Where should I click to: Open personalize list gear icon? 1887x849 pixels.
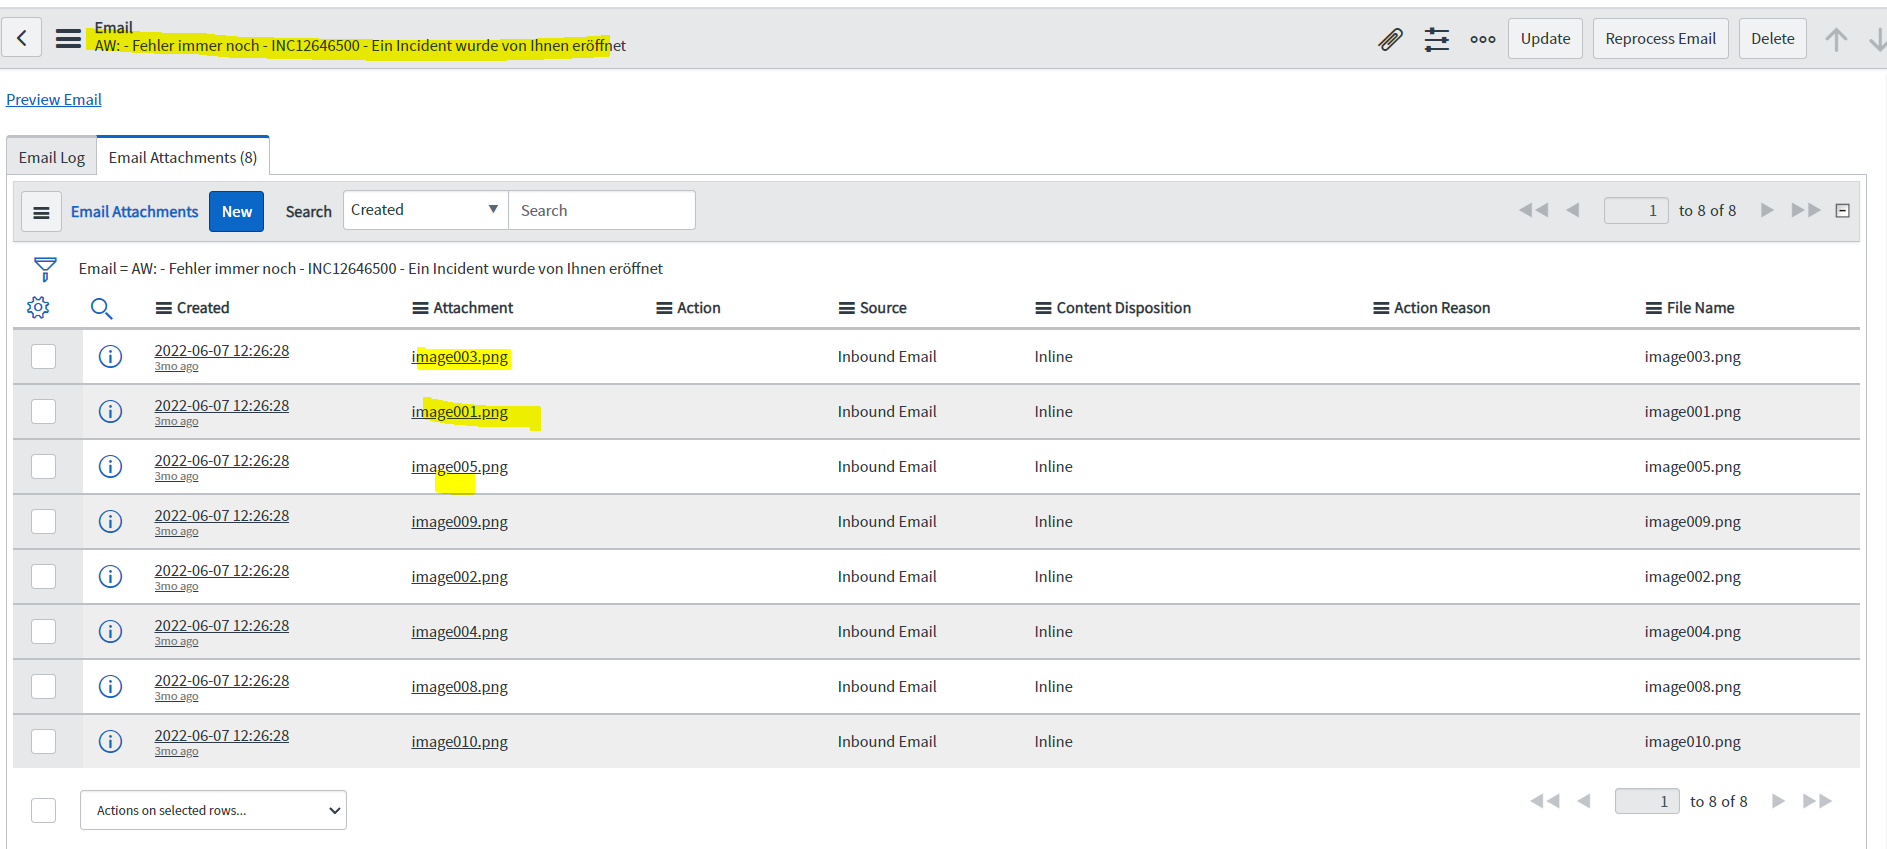[x=38, y=308]
